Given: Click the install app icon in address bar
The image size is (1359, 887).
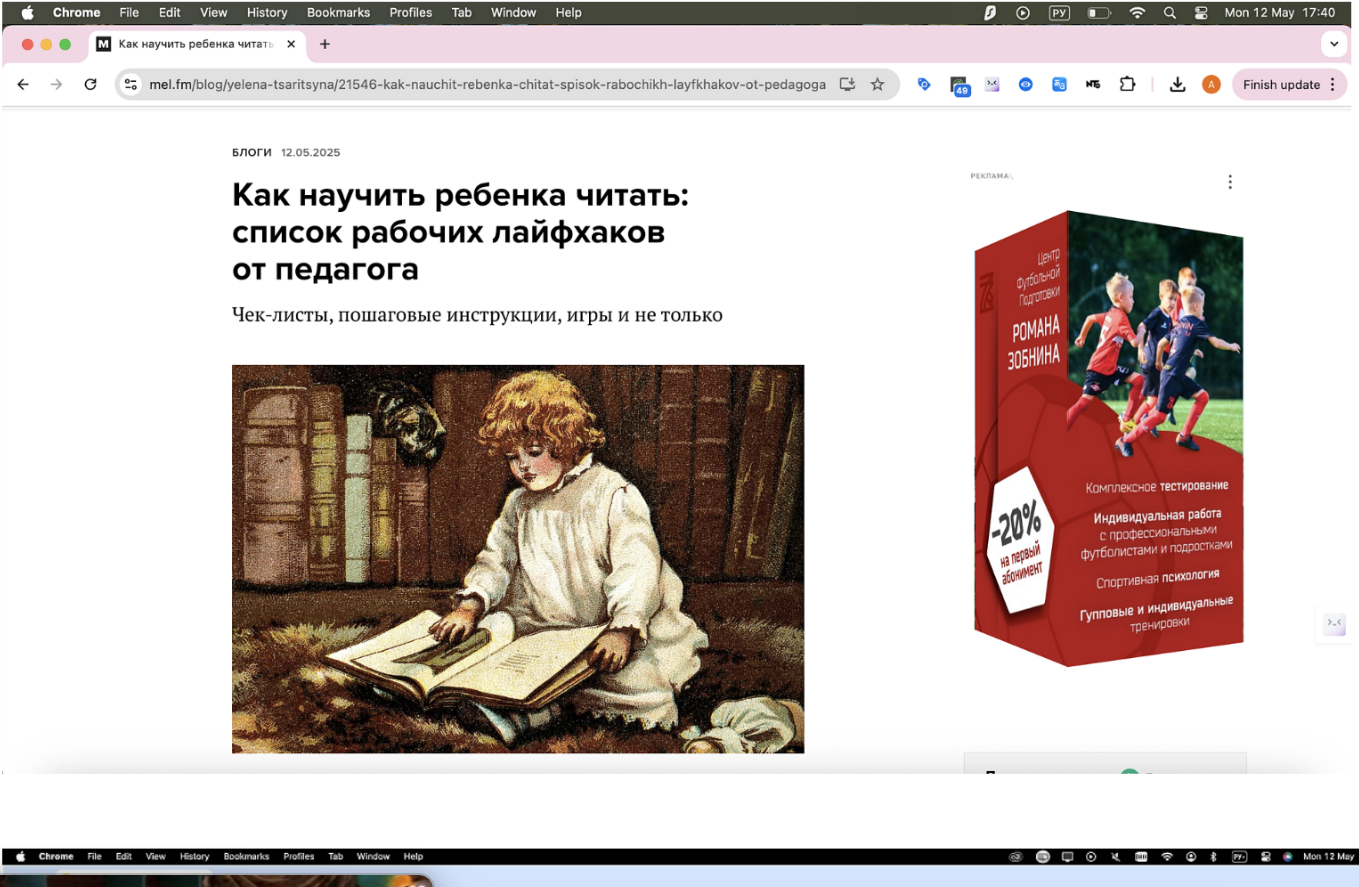Looking at the screenshot, I should [847, 85].
